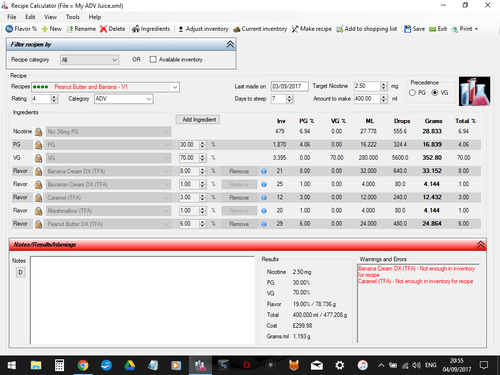This screenshot has width=500, height=375.
Task: Collapse the Filter recipes by panel
Action: pos(230,44)
